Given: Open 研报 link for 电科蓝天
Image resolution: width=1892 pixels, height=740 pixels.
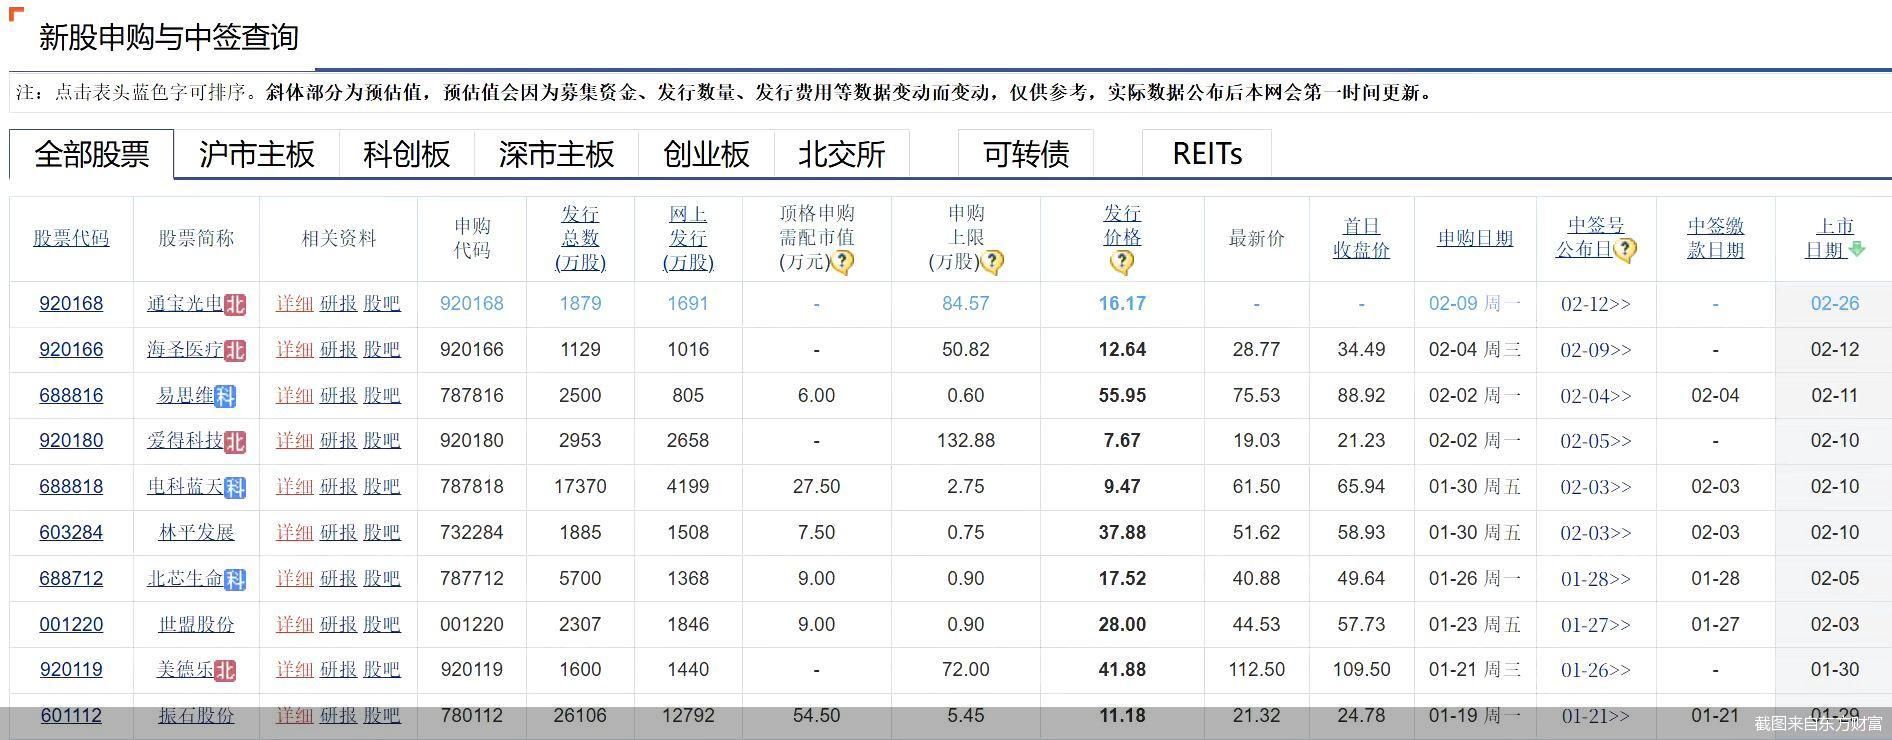Looking at the screenshot, I should (338, 487).
